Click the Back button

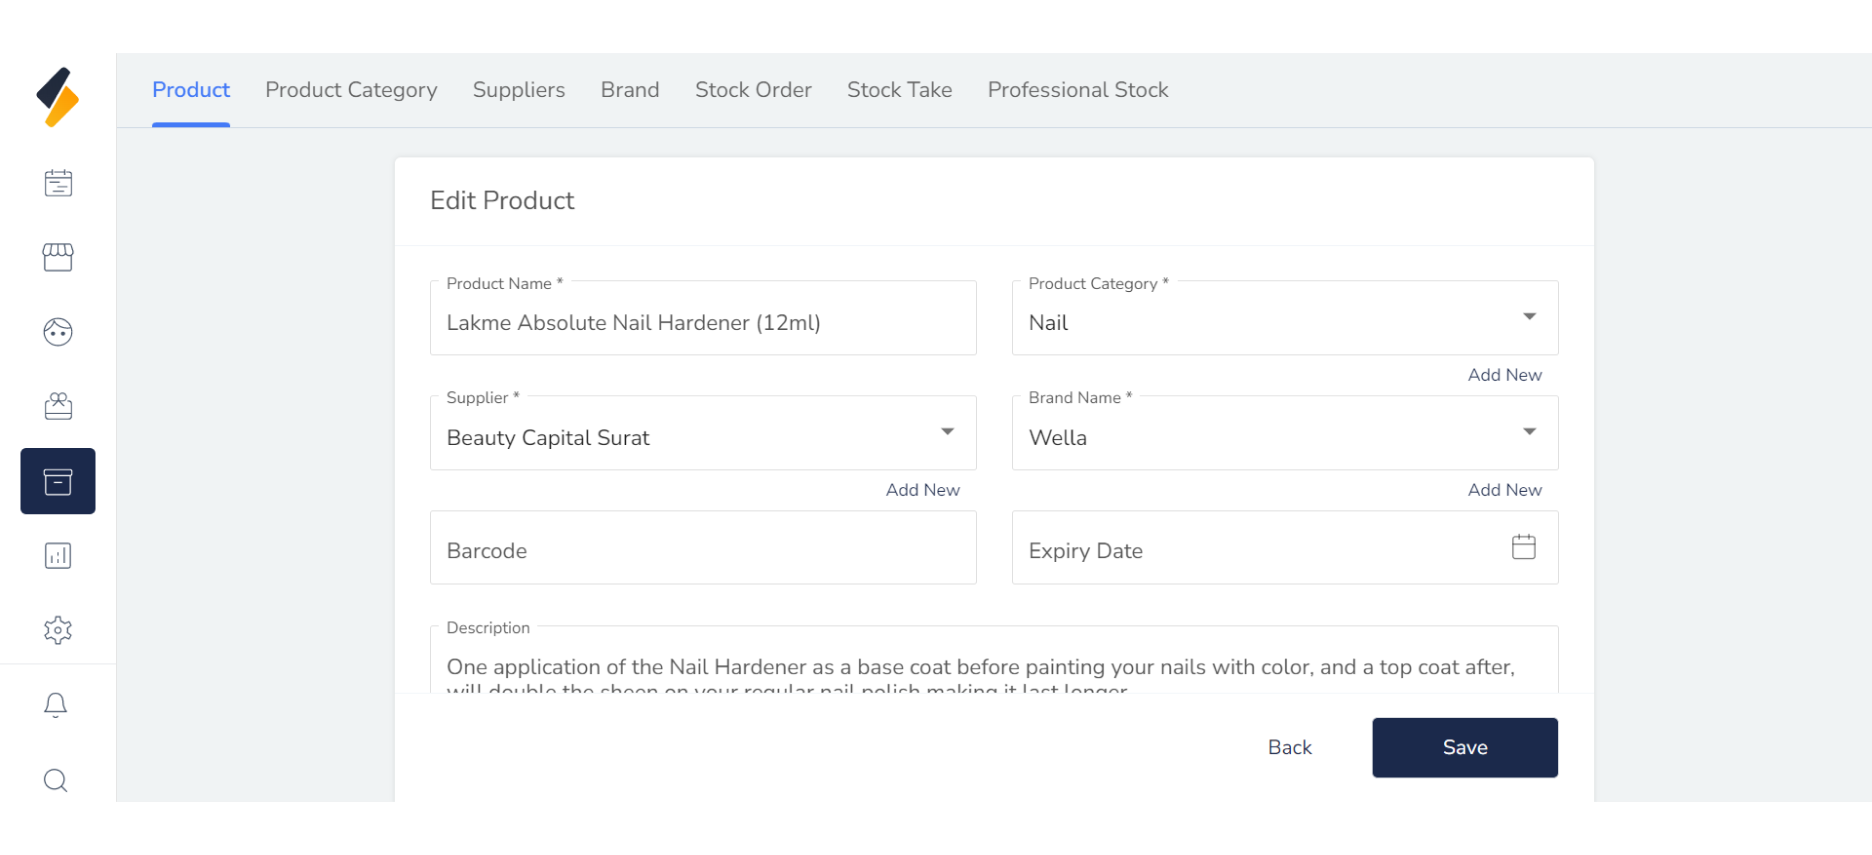[1289, 747]
